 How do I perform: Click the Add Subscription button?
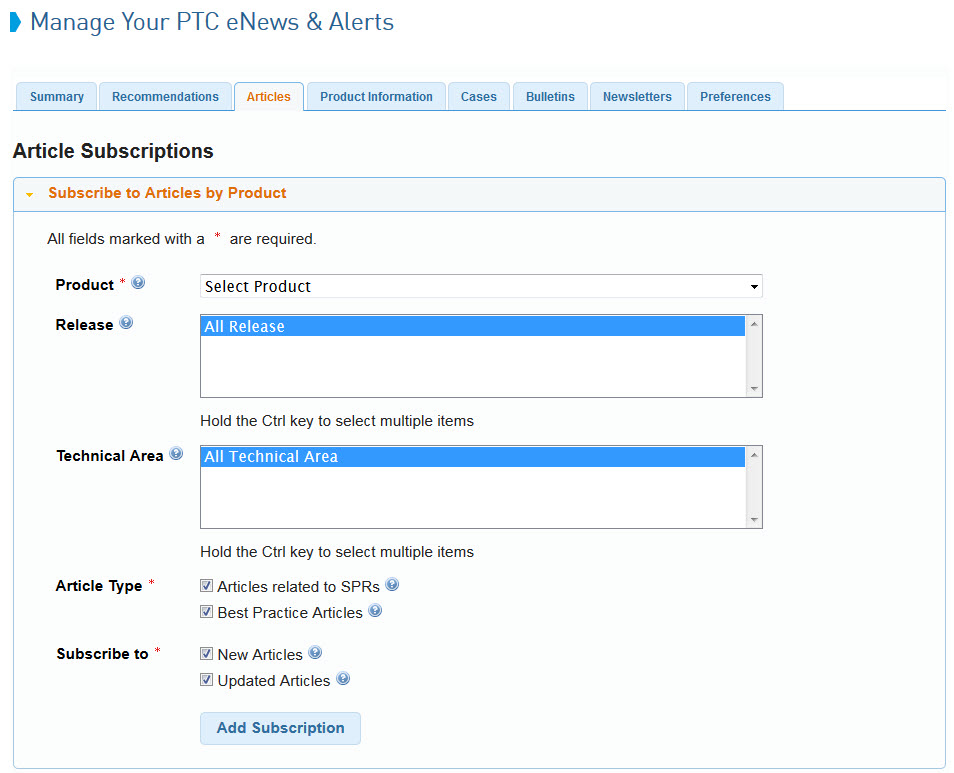click(280, 728)
